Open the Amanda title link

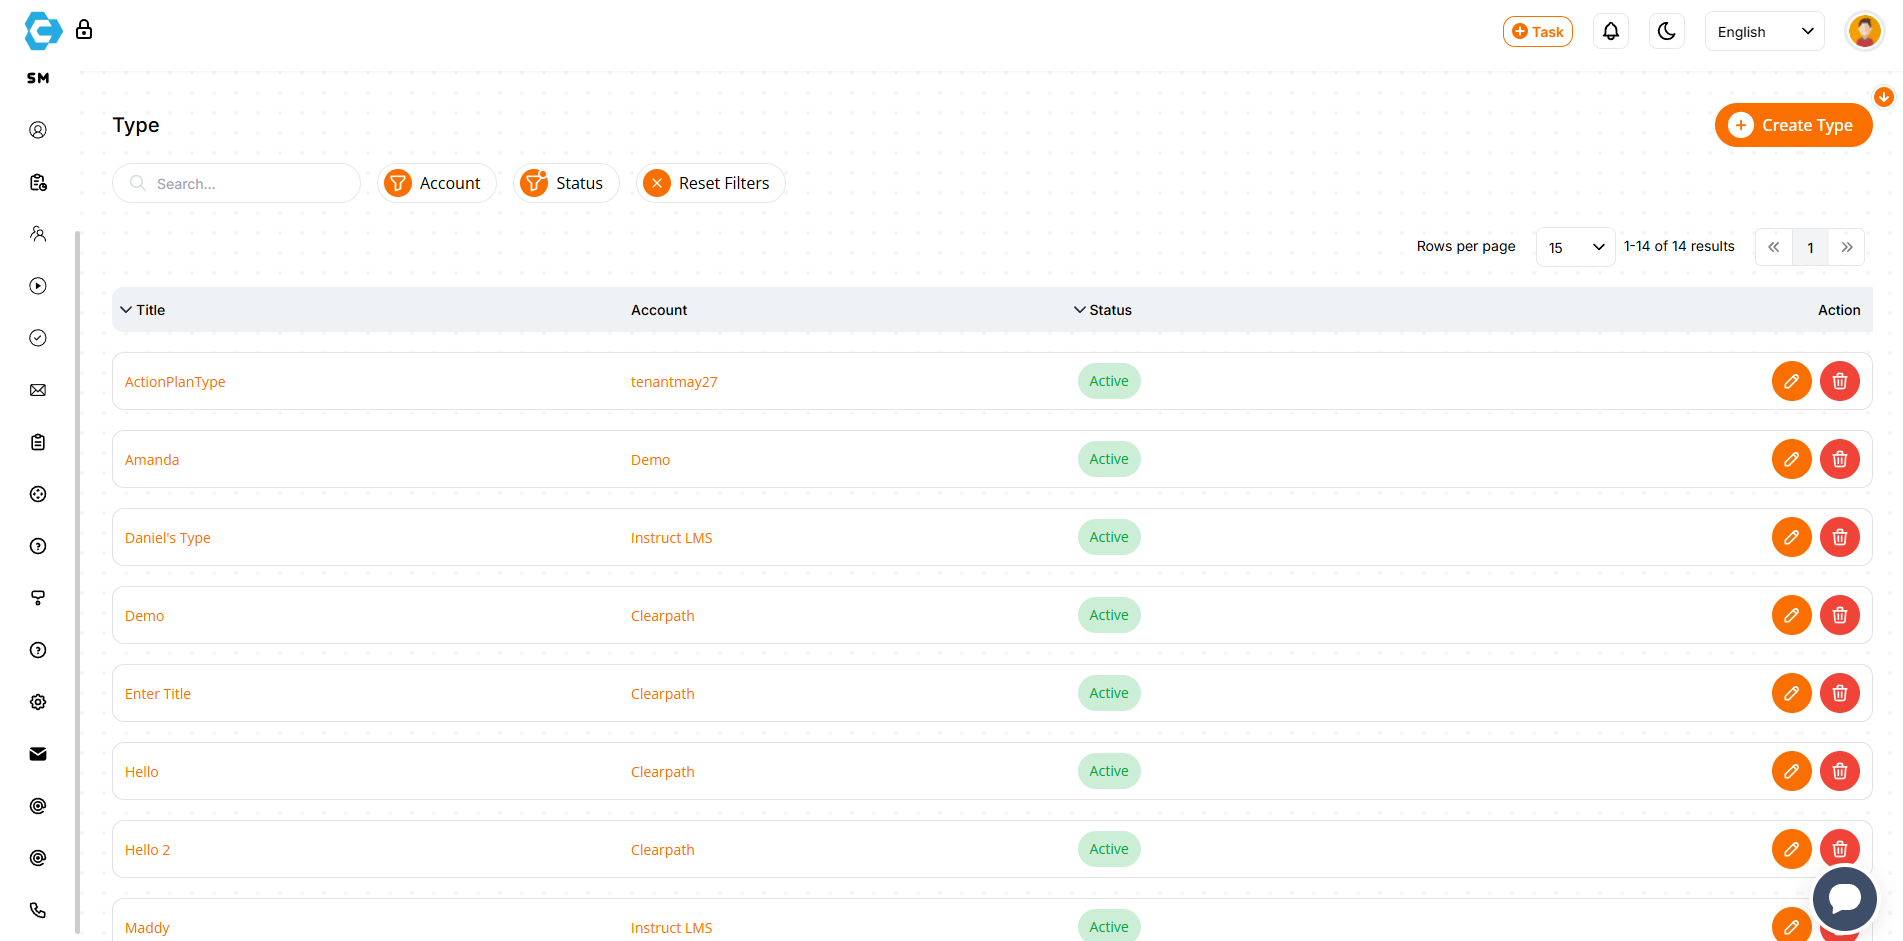(x=152, y=460)
